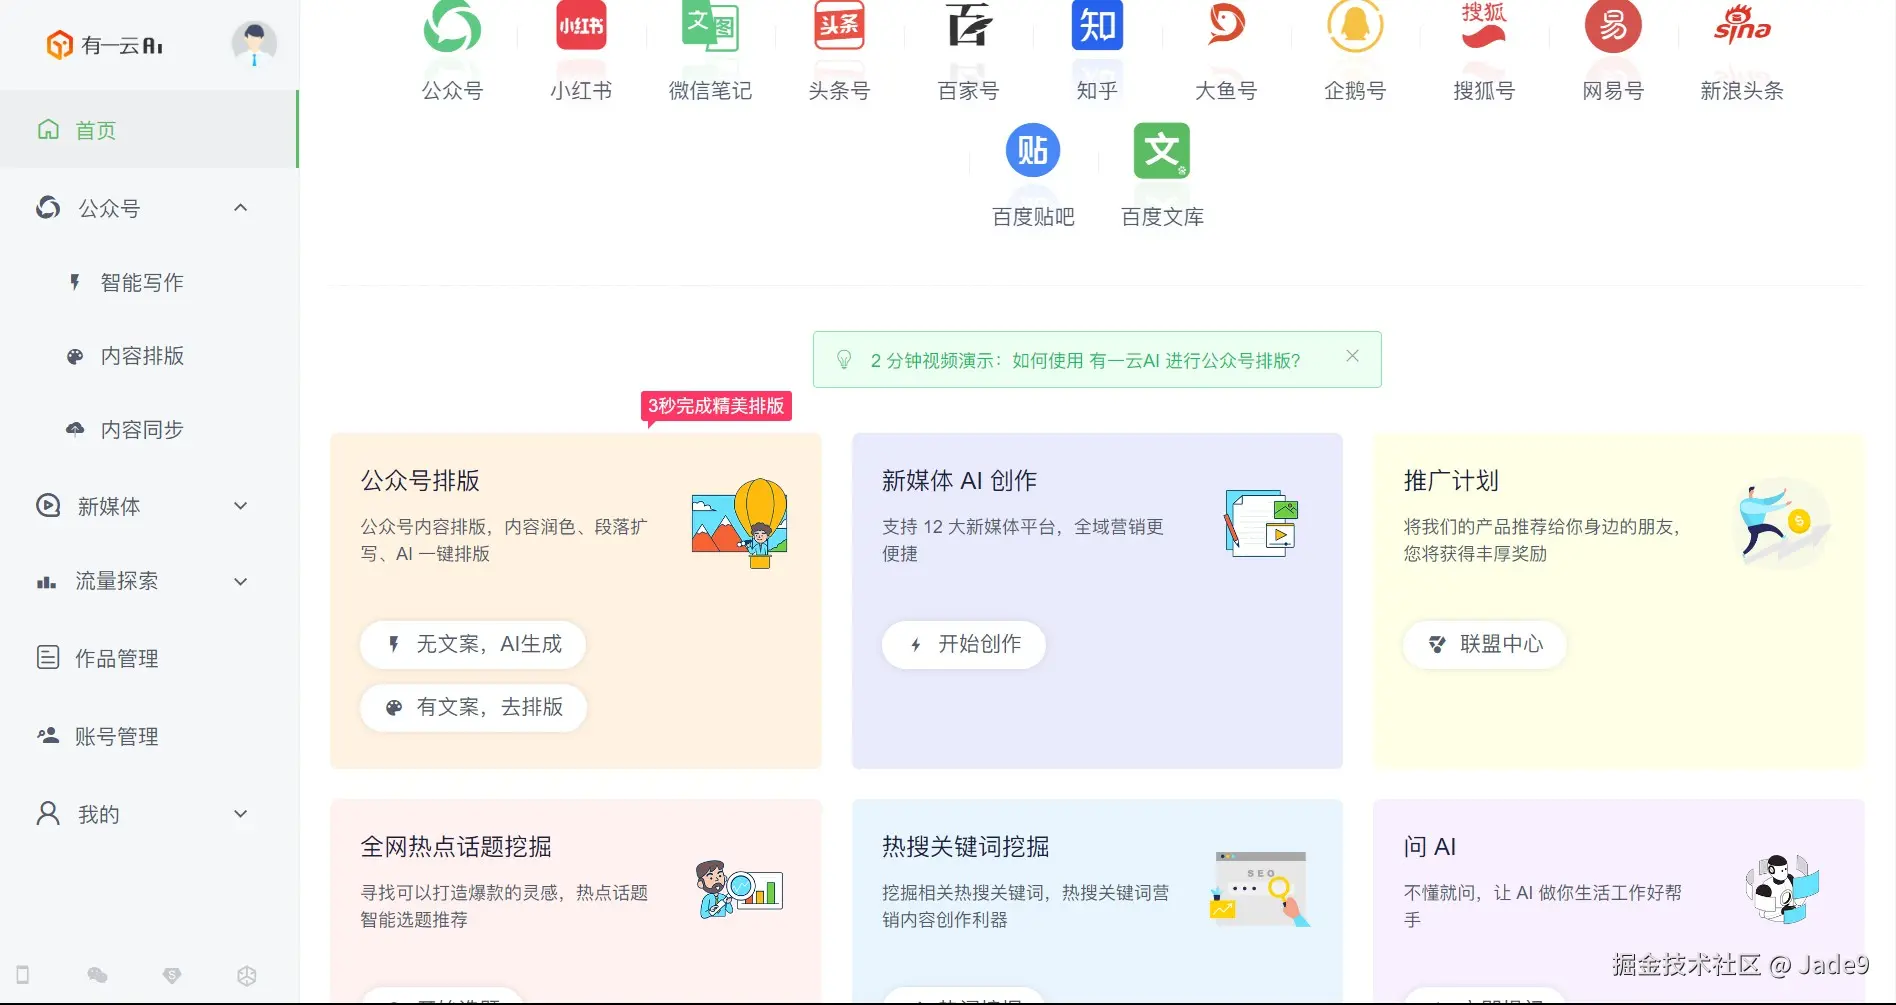Open the 大鱼号 platform icon
The width and height of the screenshot is (1896, 1005).
pos(1226,25)
